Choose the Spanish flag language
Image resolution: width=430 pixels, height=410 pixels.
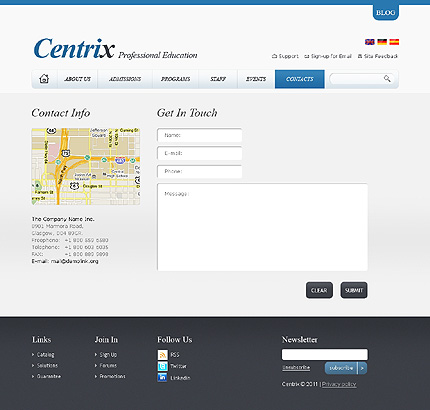click(394, 42)
